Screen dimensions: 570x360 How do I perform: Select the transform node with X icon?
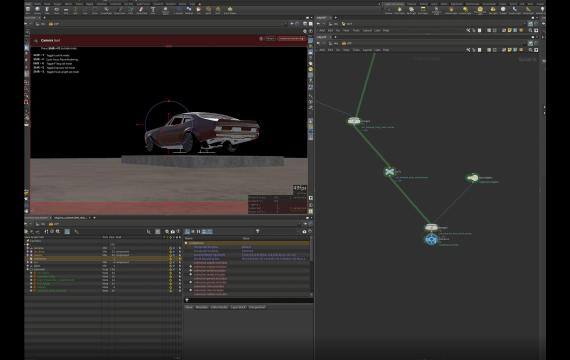pyautogui.click(x=390, y=171)
